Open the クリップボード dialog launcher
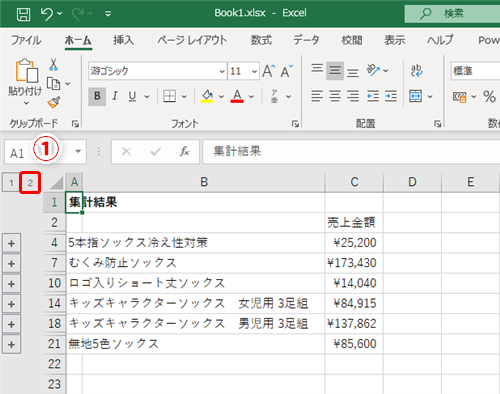The image size is (500, 394). (x=76, y=124)
